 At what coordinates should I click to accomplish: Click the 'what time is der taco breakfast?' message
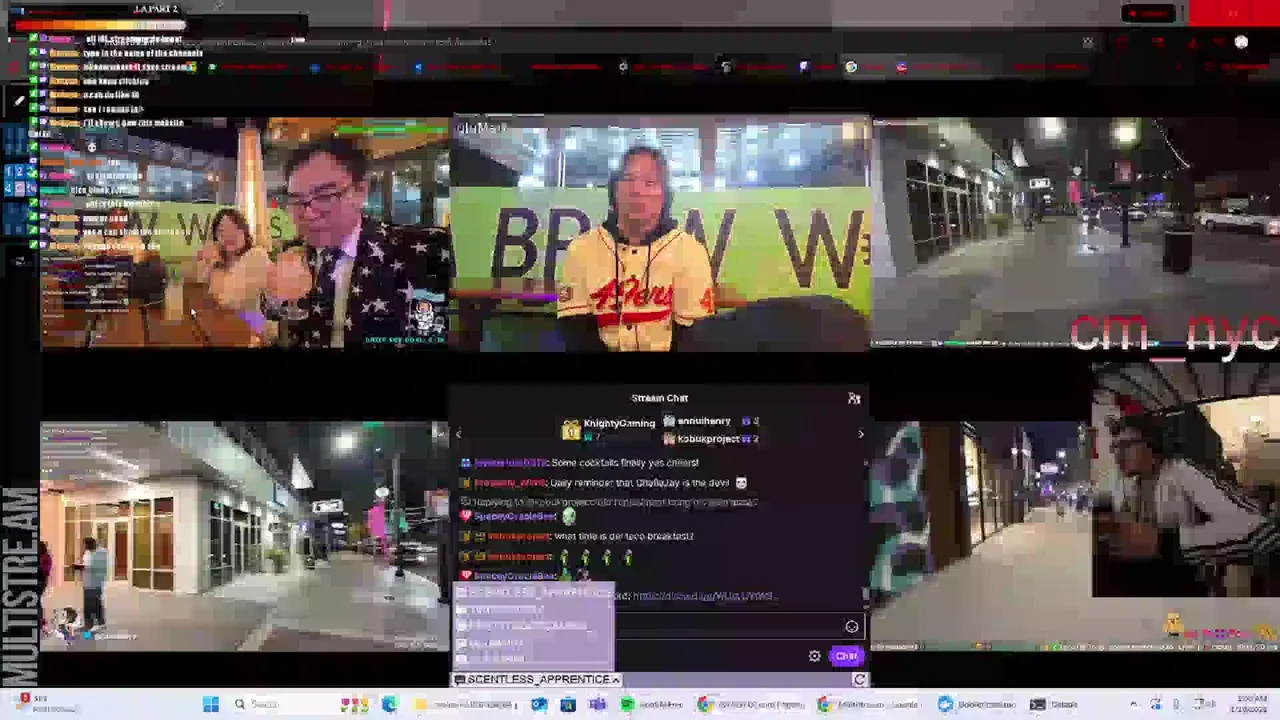623,537
